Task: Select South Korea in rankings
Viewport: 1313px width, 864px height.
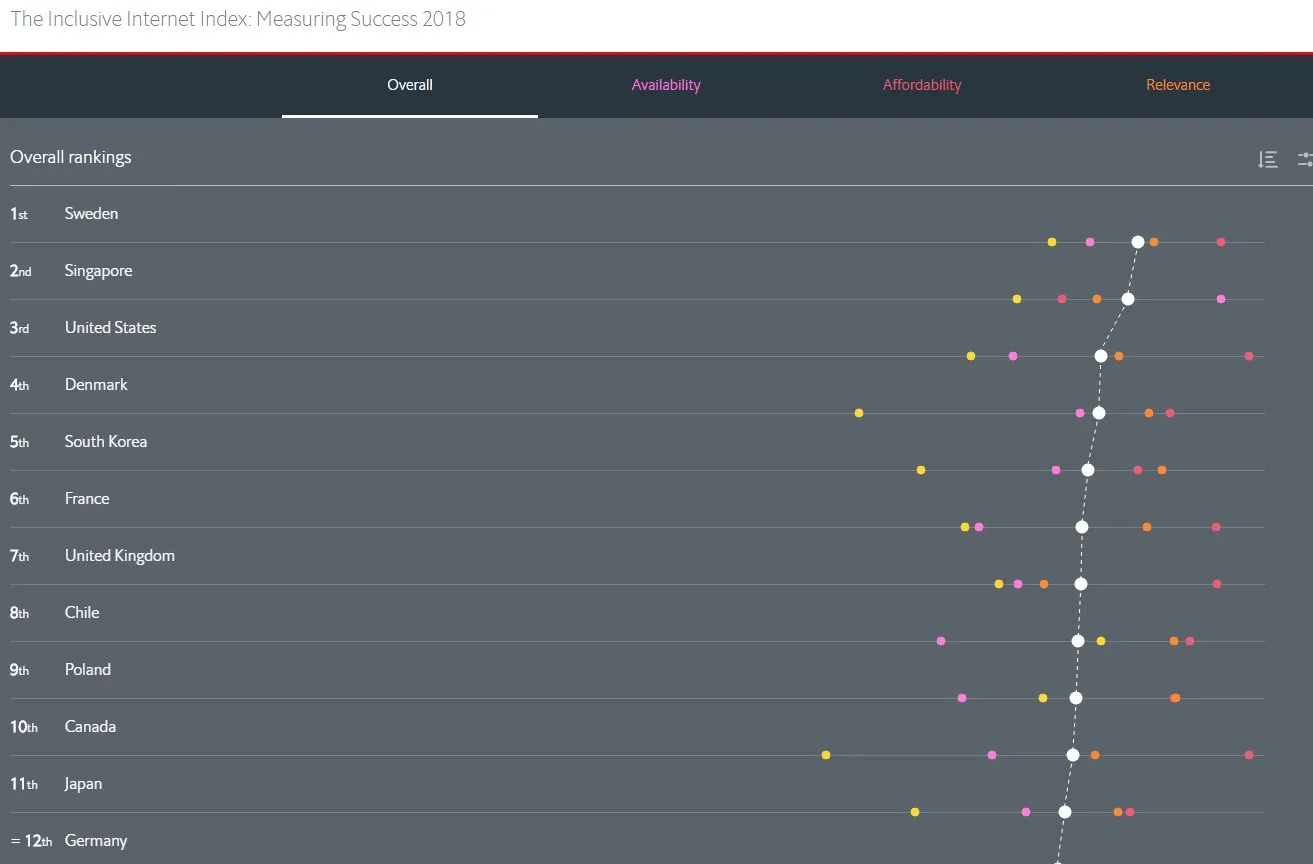Action: point(106,442)
